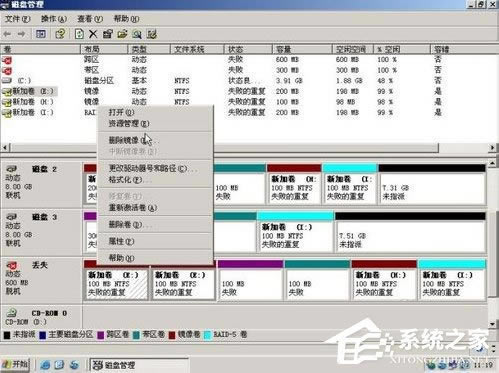Choose 属性 in the context menu
The height and width of the screenshot is (373, 499).
click(x=121, y=241)
